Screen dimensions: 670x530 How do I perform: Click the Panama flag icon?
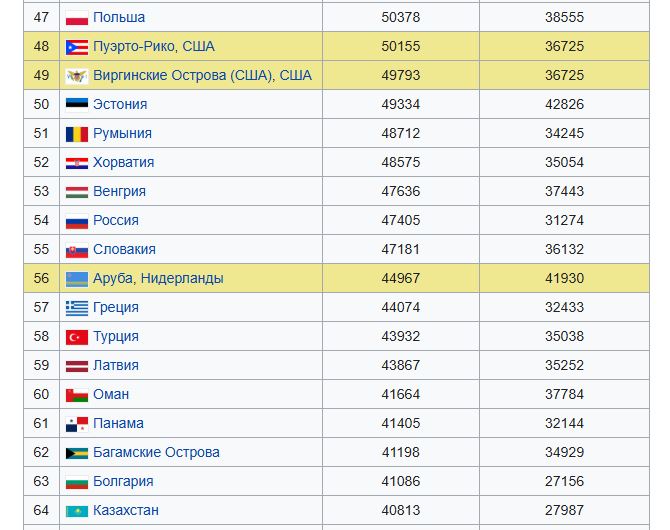pos(77,424)
